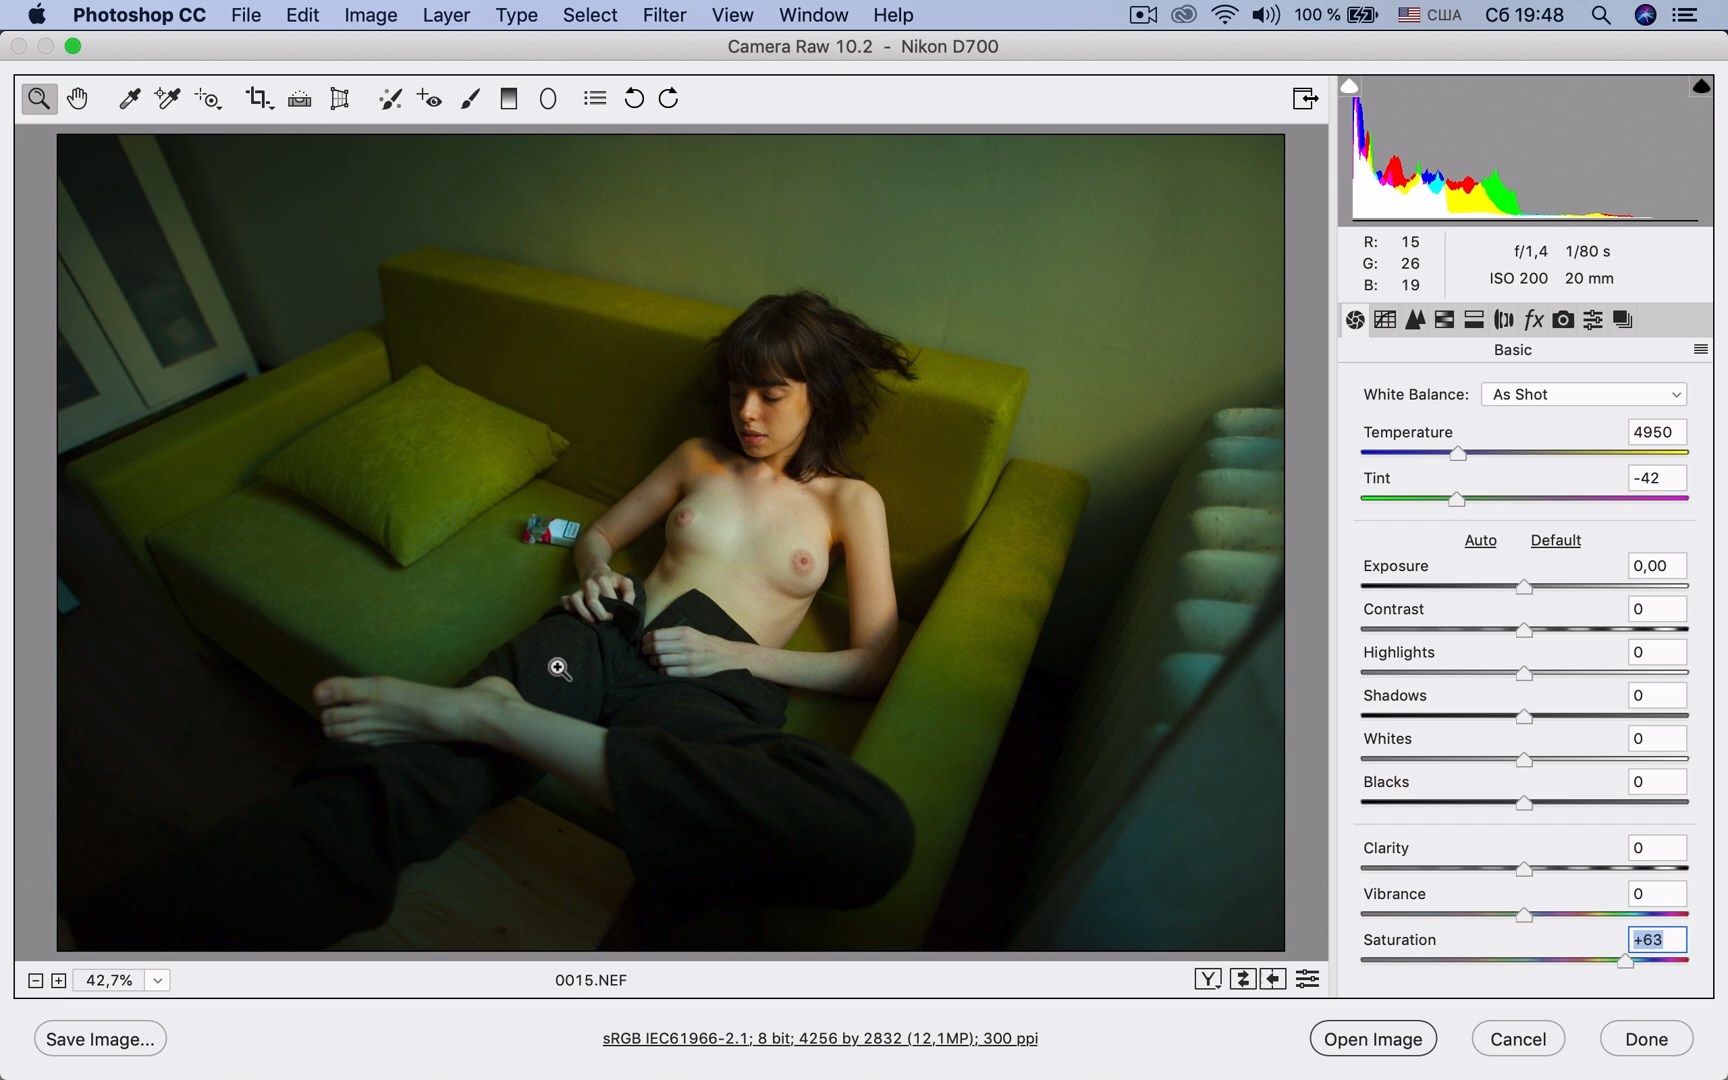Toggle highlight clipping warning in histogram
The height and width of the screenshot is (1080, 1728).
[x=1700, y=87]
